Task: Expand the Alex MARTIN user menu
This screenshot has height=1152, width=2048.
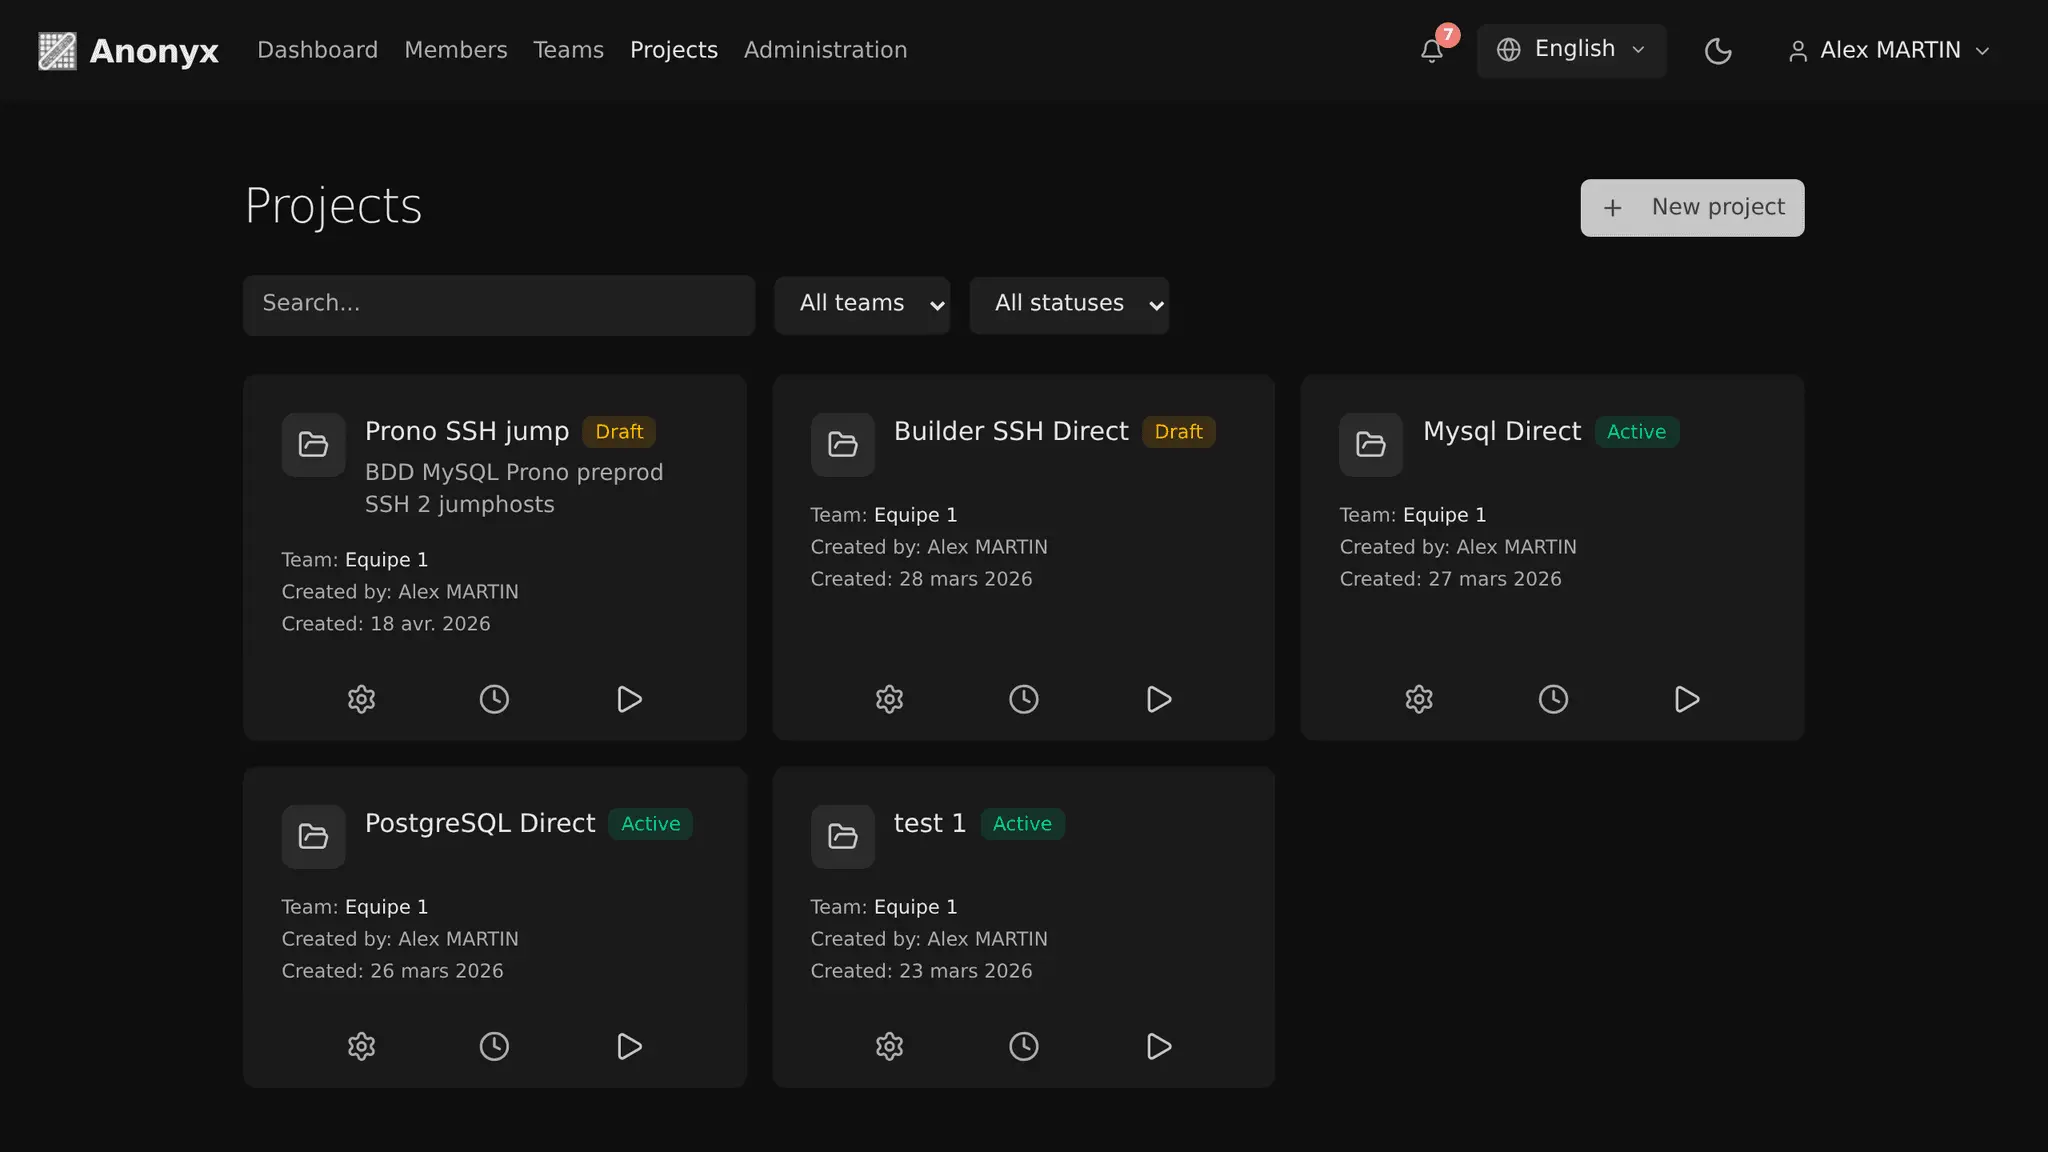Action: point(1889,51)
